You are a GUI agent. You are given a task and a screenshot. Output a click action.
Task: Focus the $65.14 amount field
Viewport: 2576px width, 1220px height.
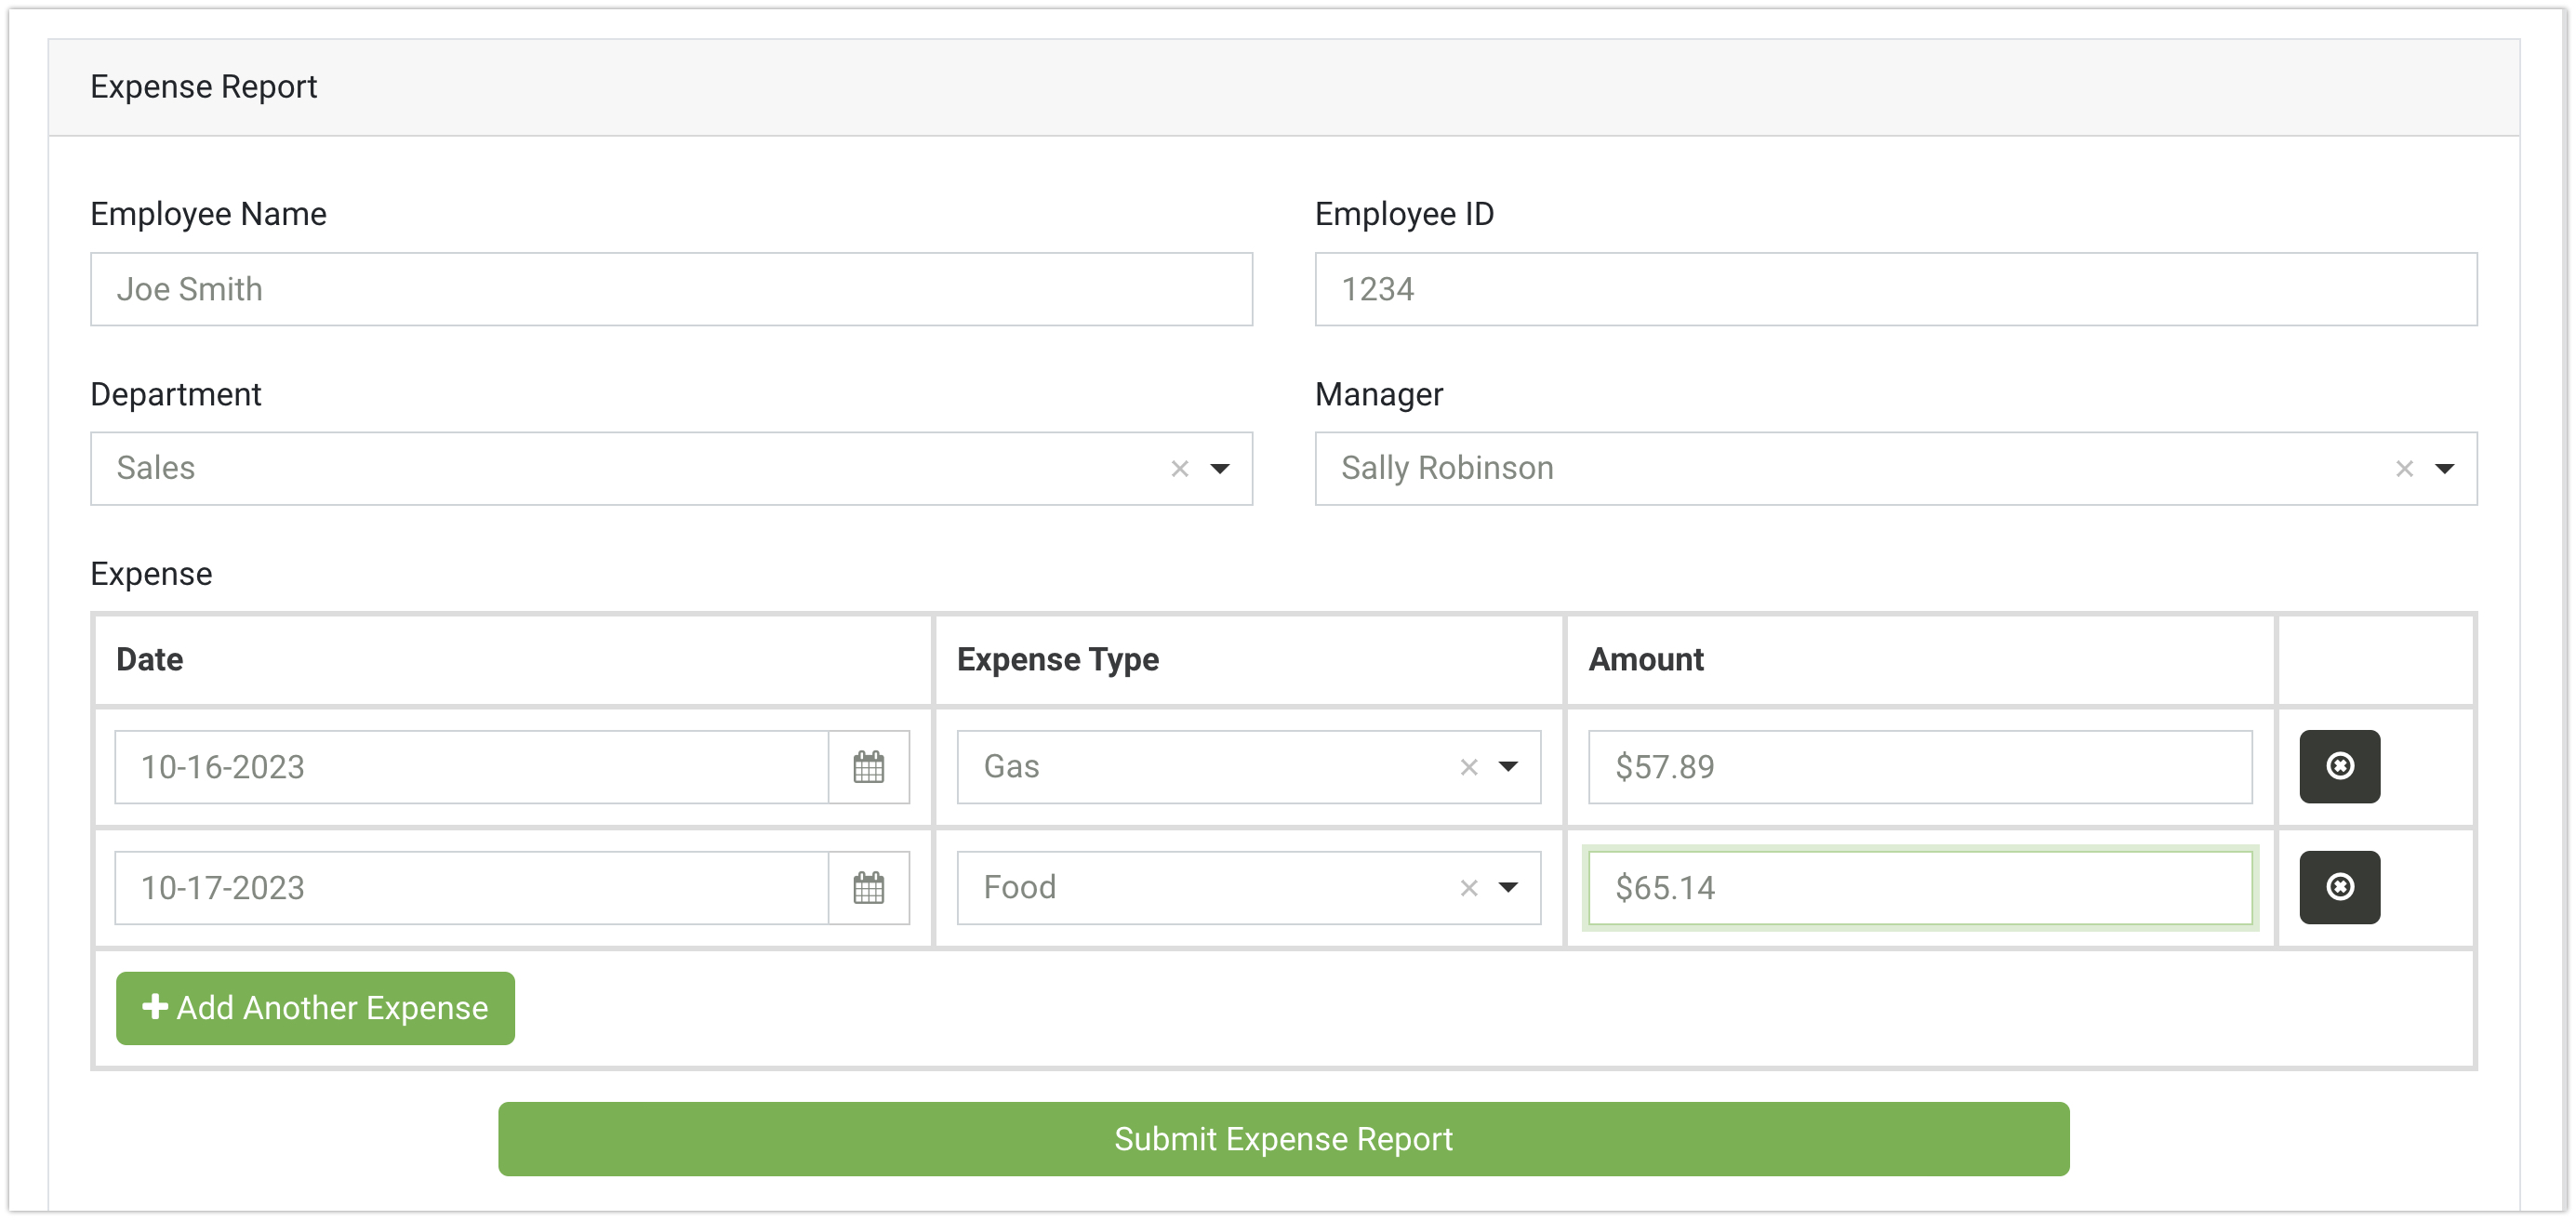(x=1919, y=888)
